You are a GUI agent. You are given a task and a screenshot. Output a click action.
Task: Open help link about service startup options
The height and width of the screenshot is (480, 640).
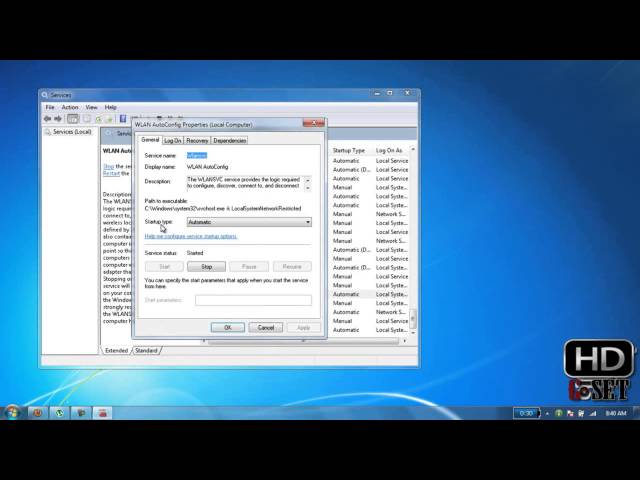coord(191,236)
